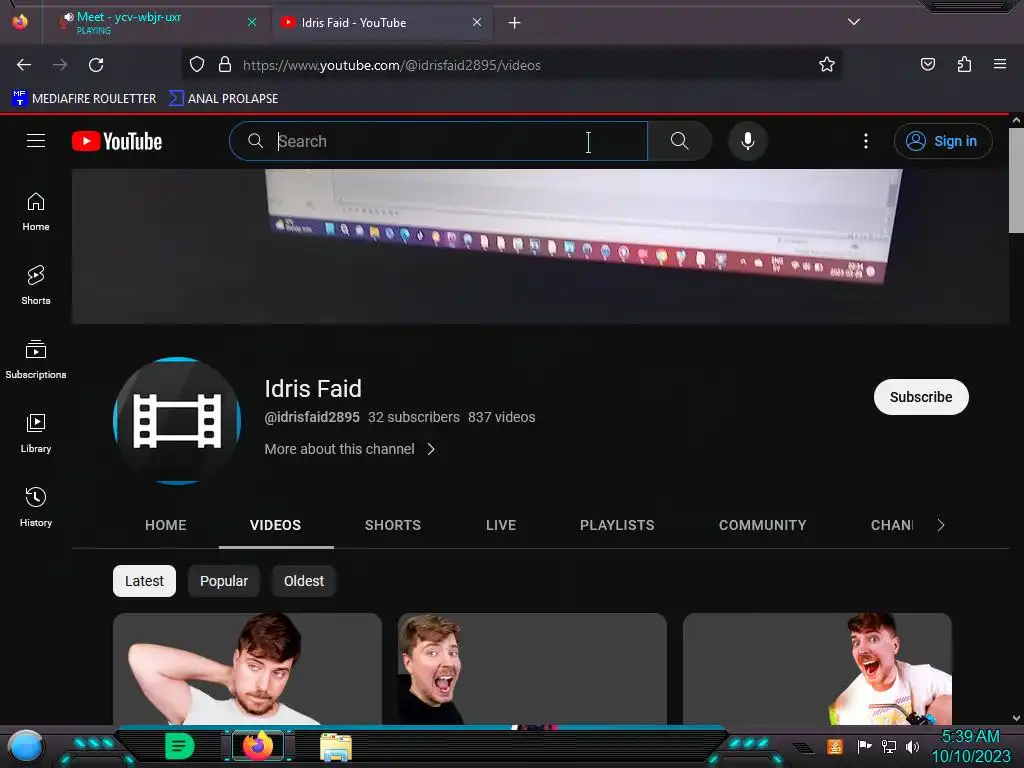1024x768 pixels.
Task: View site security padlock info
Action: [225, 65]
